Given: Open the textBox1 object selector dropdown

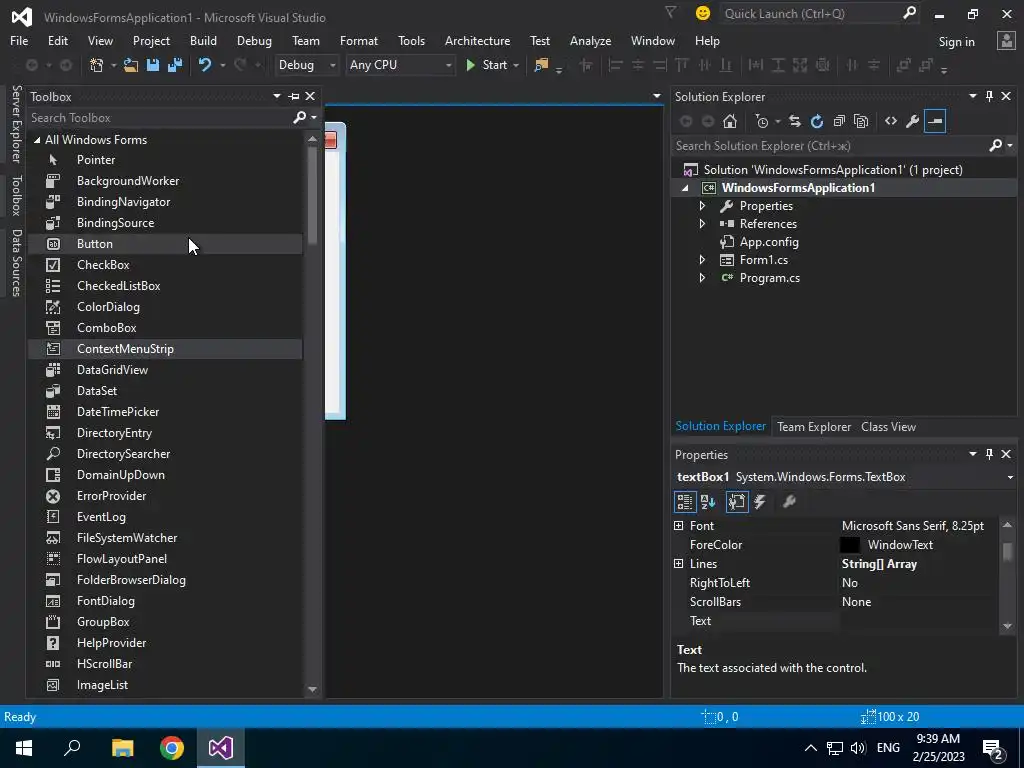Looking at the screenshot, I should tap(1010, 477).
